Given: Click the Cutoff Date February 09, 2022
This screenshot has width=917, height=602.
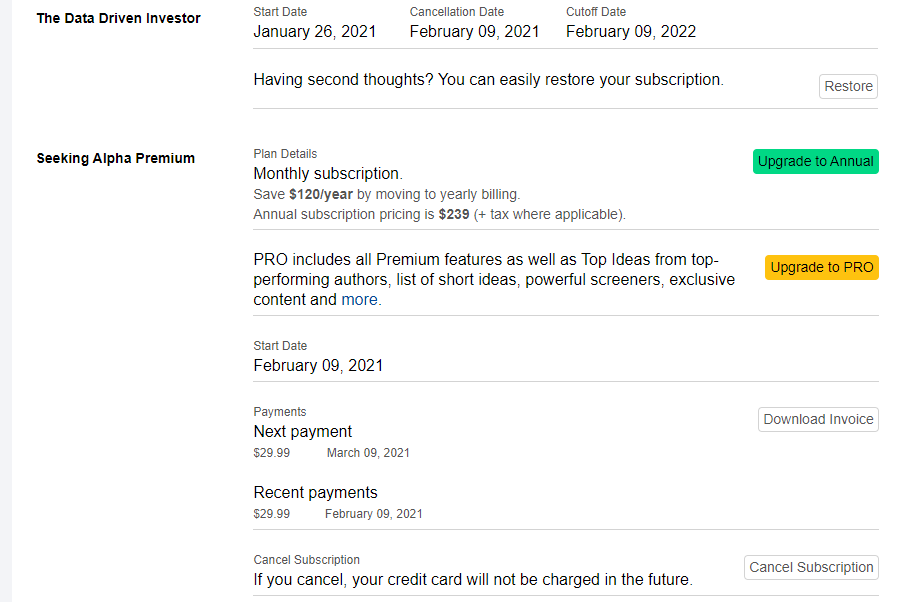Looking at the screenshot, I should 630,31.
